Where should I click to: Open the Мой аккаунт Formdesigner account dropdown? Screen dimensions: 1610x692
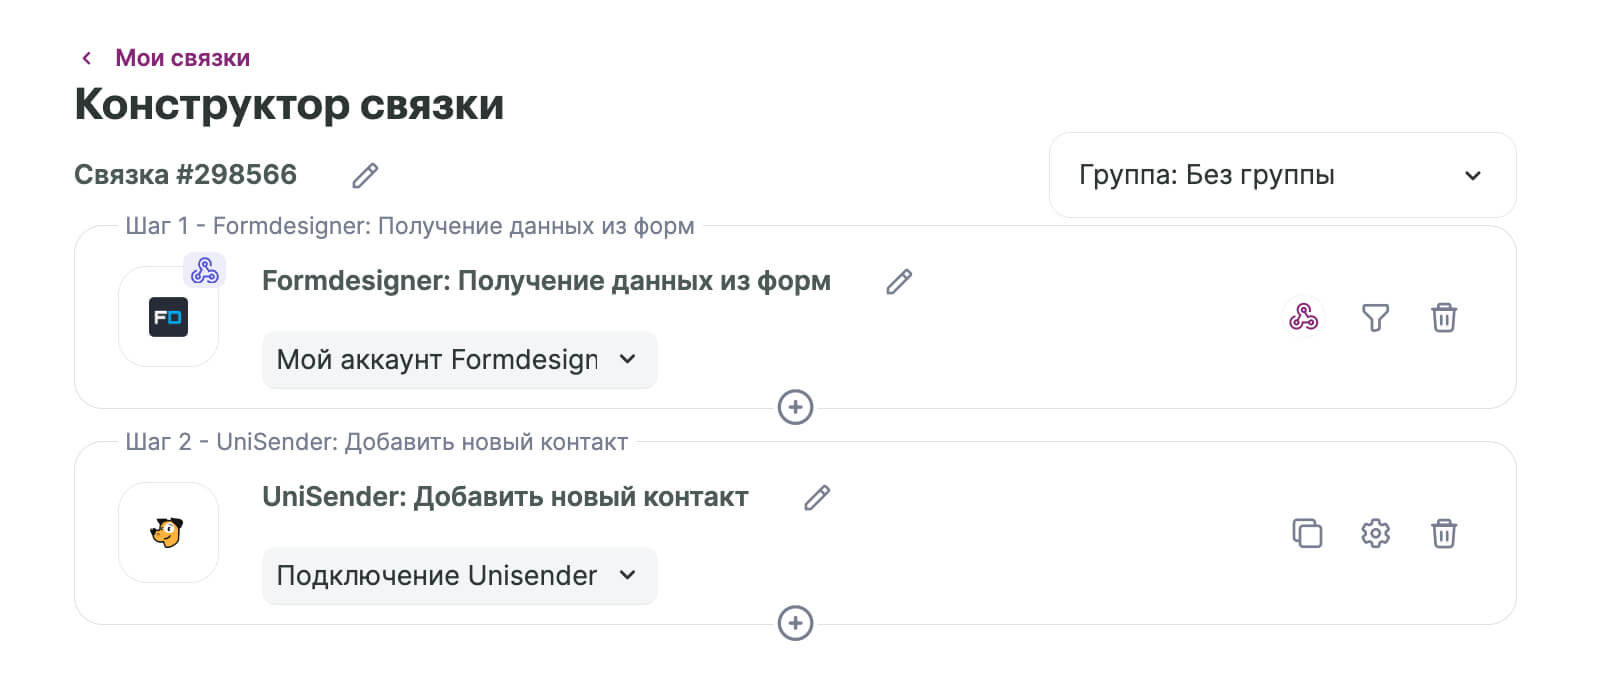(459, 360)
